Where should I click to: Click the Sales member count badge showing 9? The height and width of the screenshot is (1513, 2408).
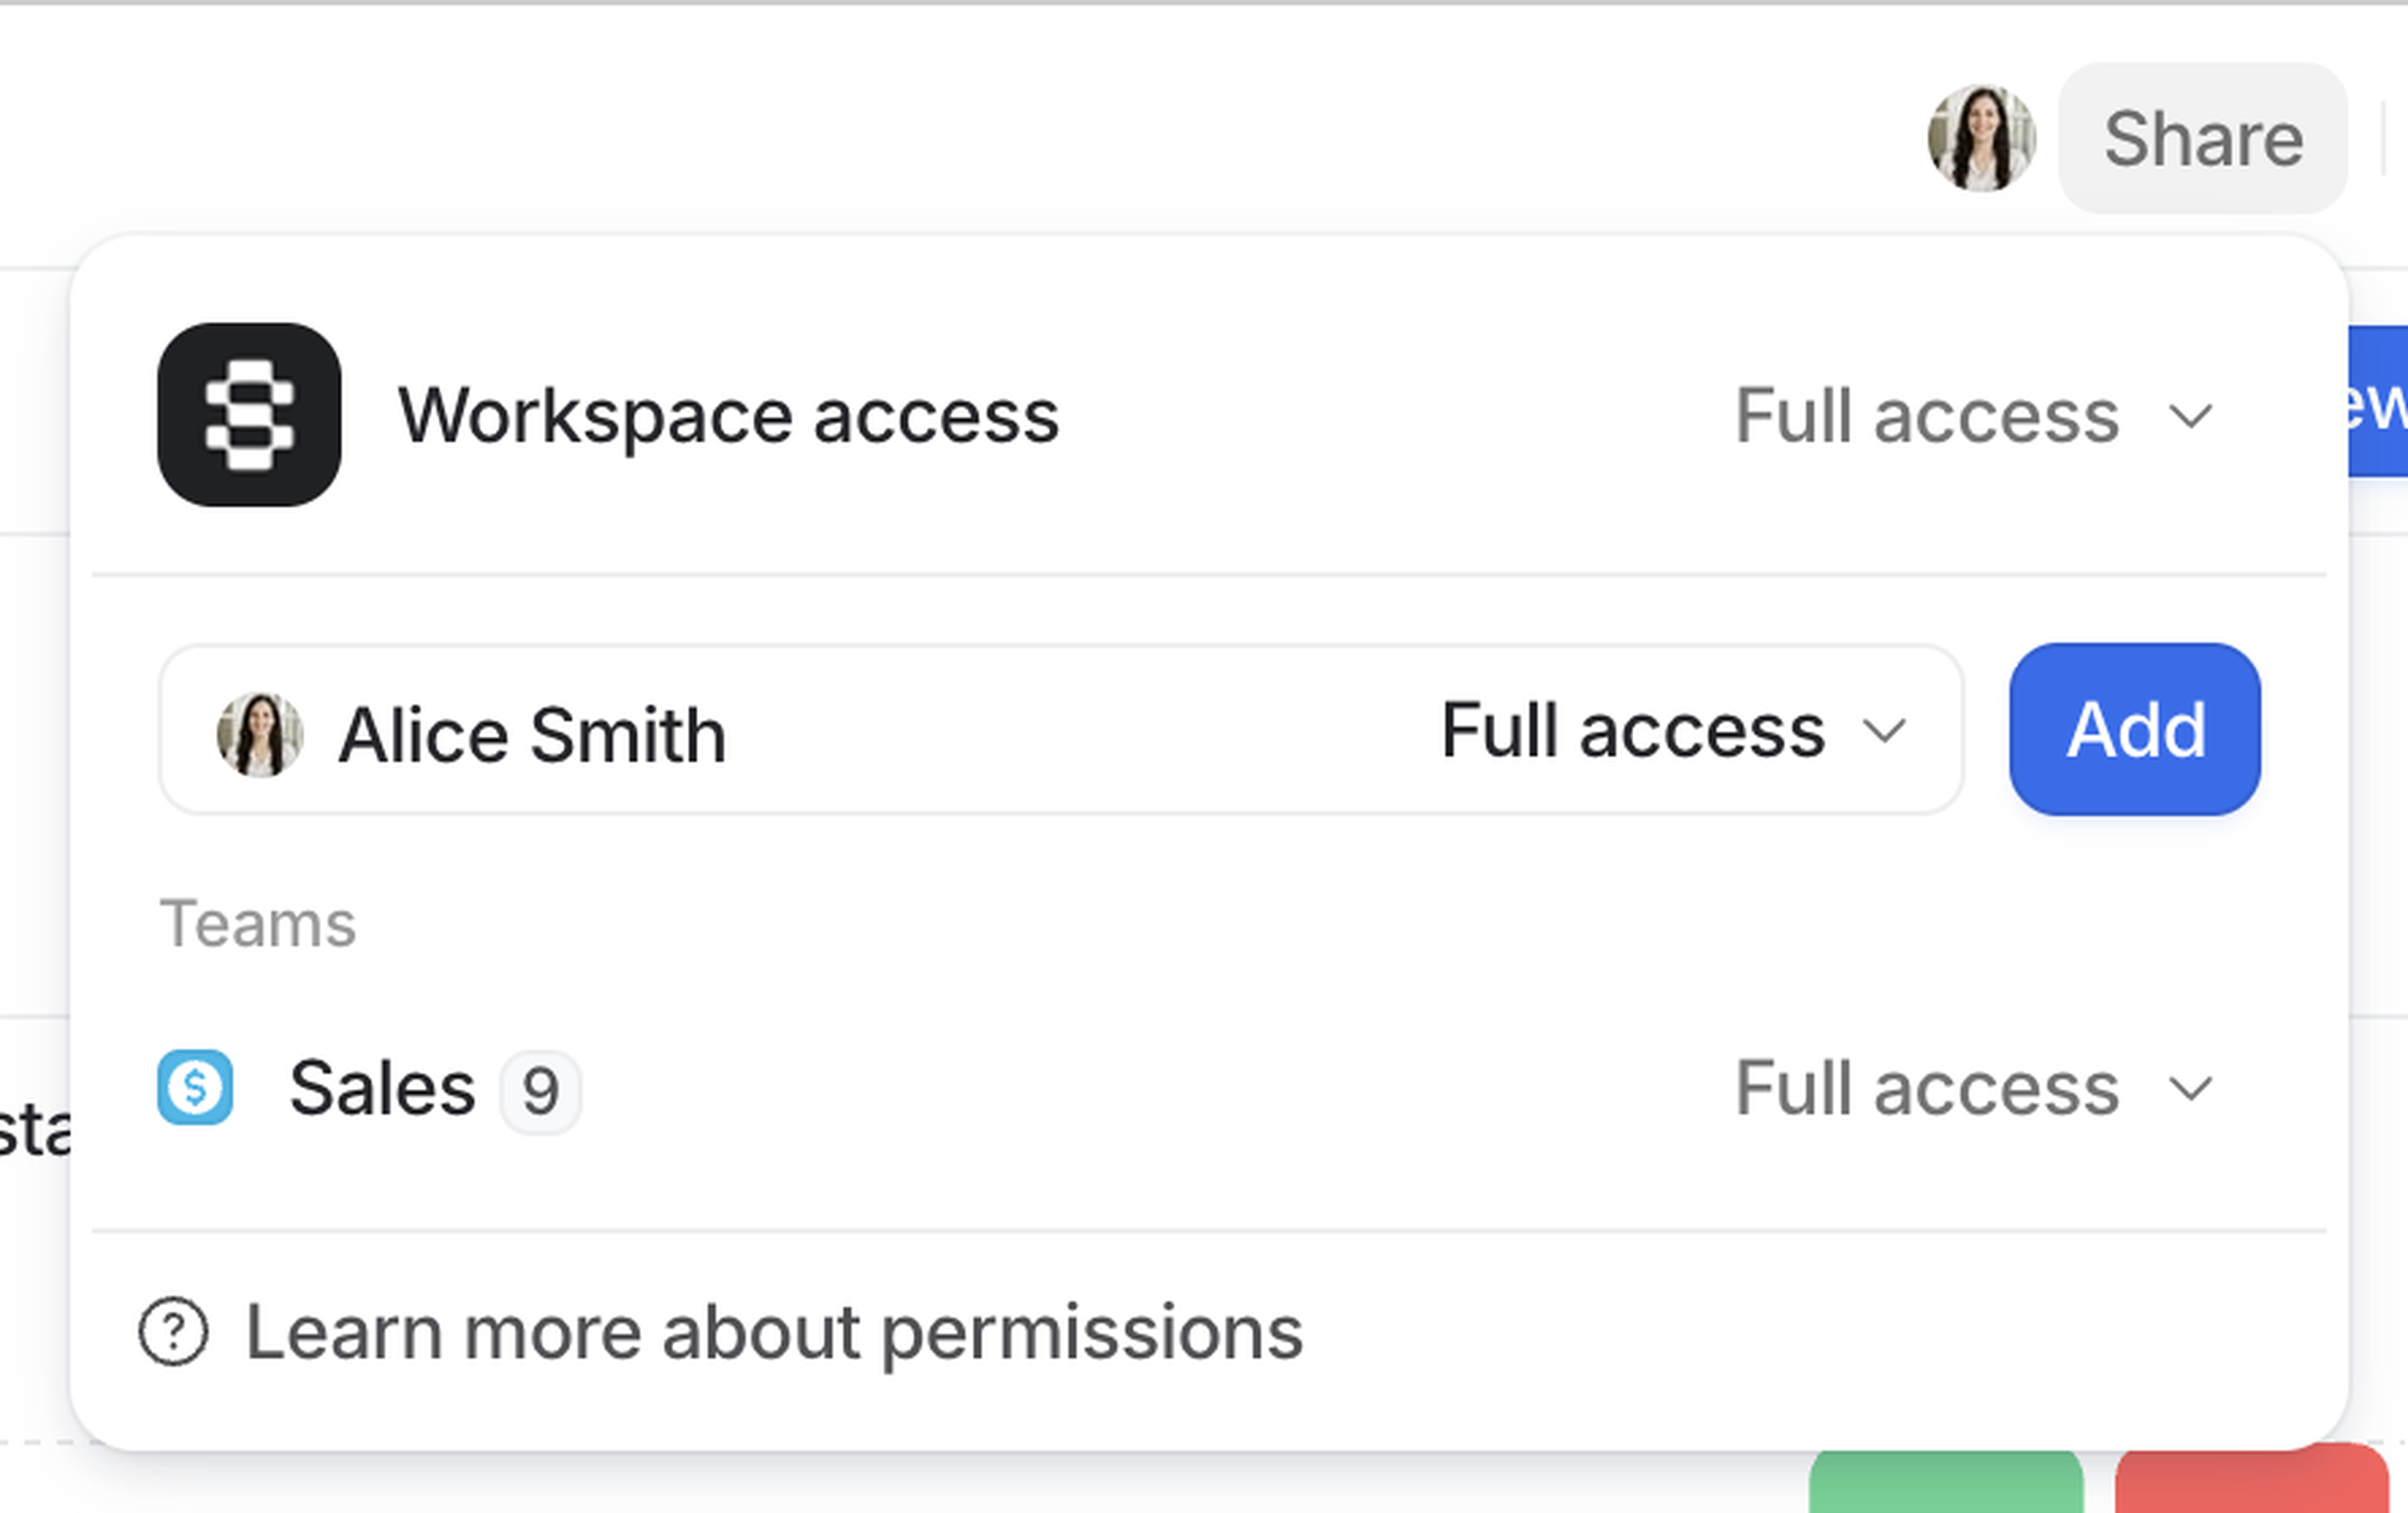coord(540,1089)
